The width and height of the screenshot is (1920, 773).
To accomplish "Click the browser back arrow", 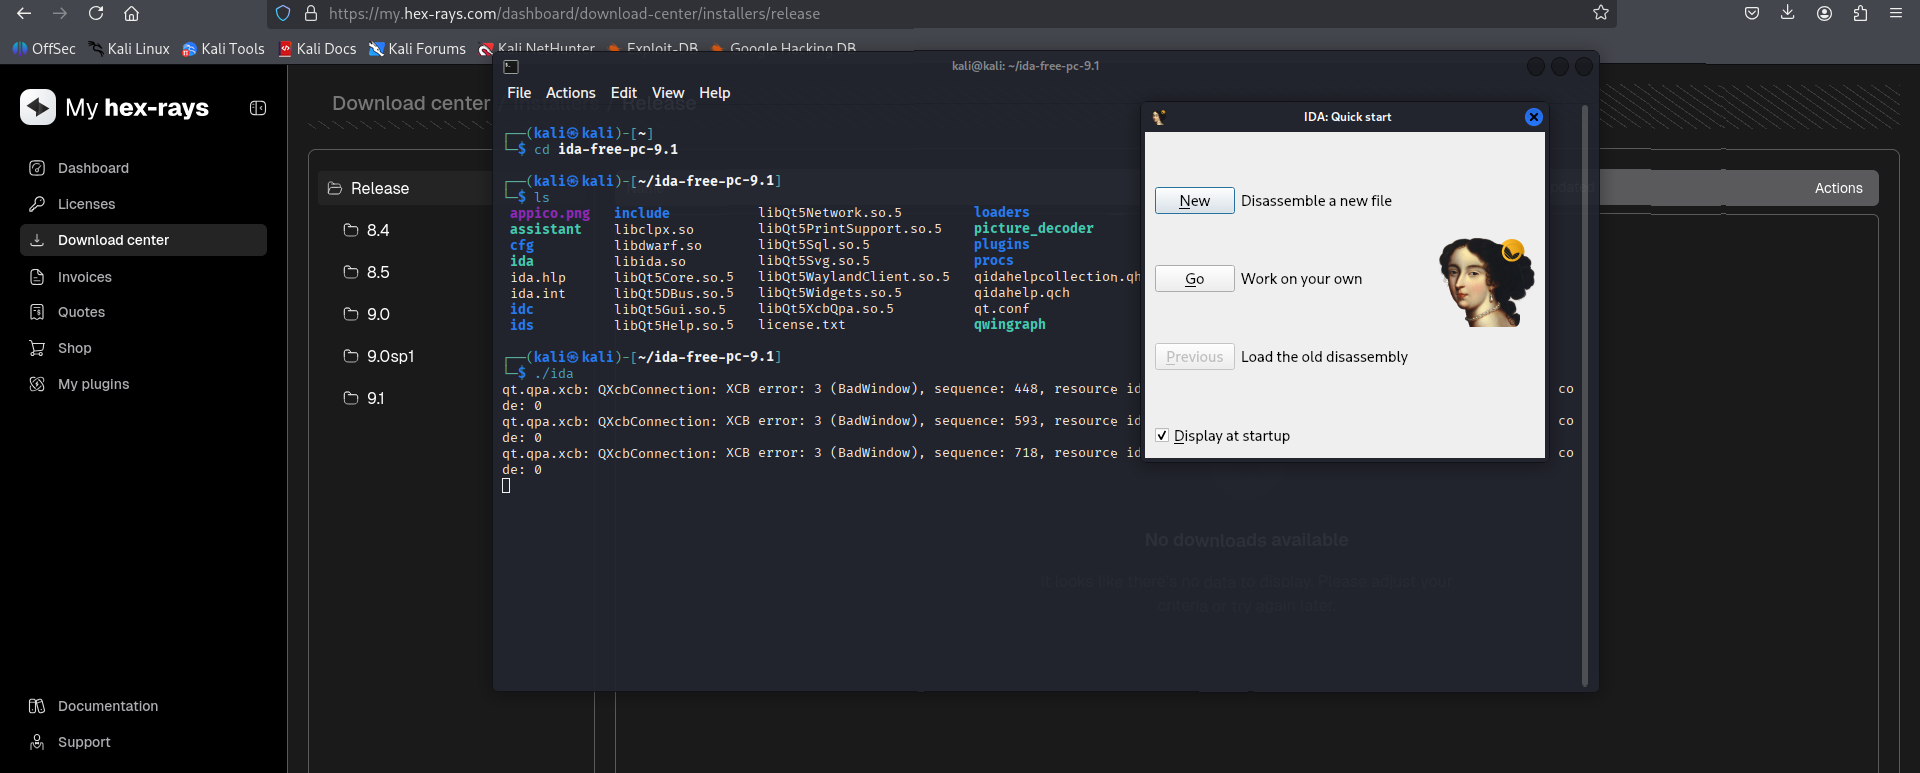I will tap(24, 13).
